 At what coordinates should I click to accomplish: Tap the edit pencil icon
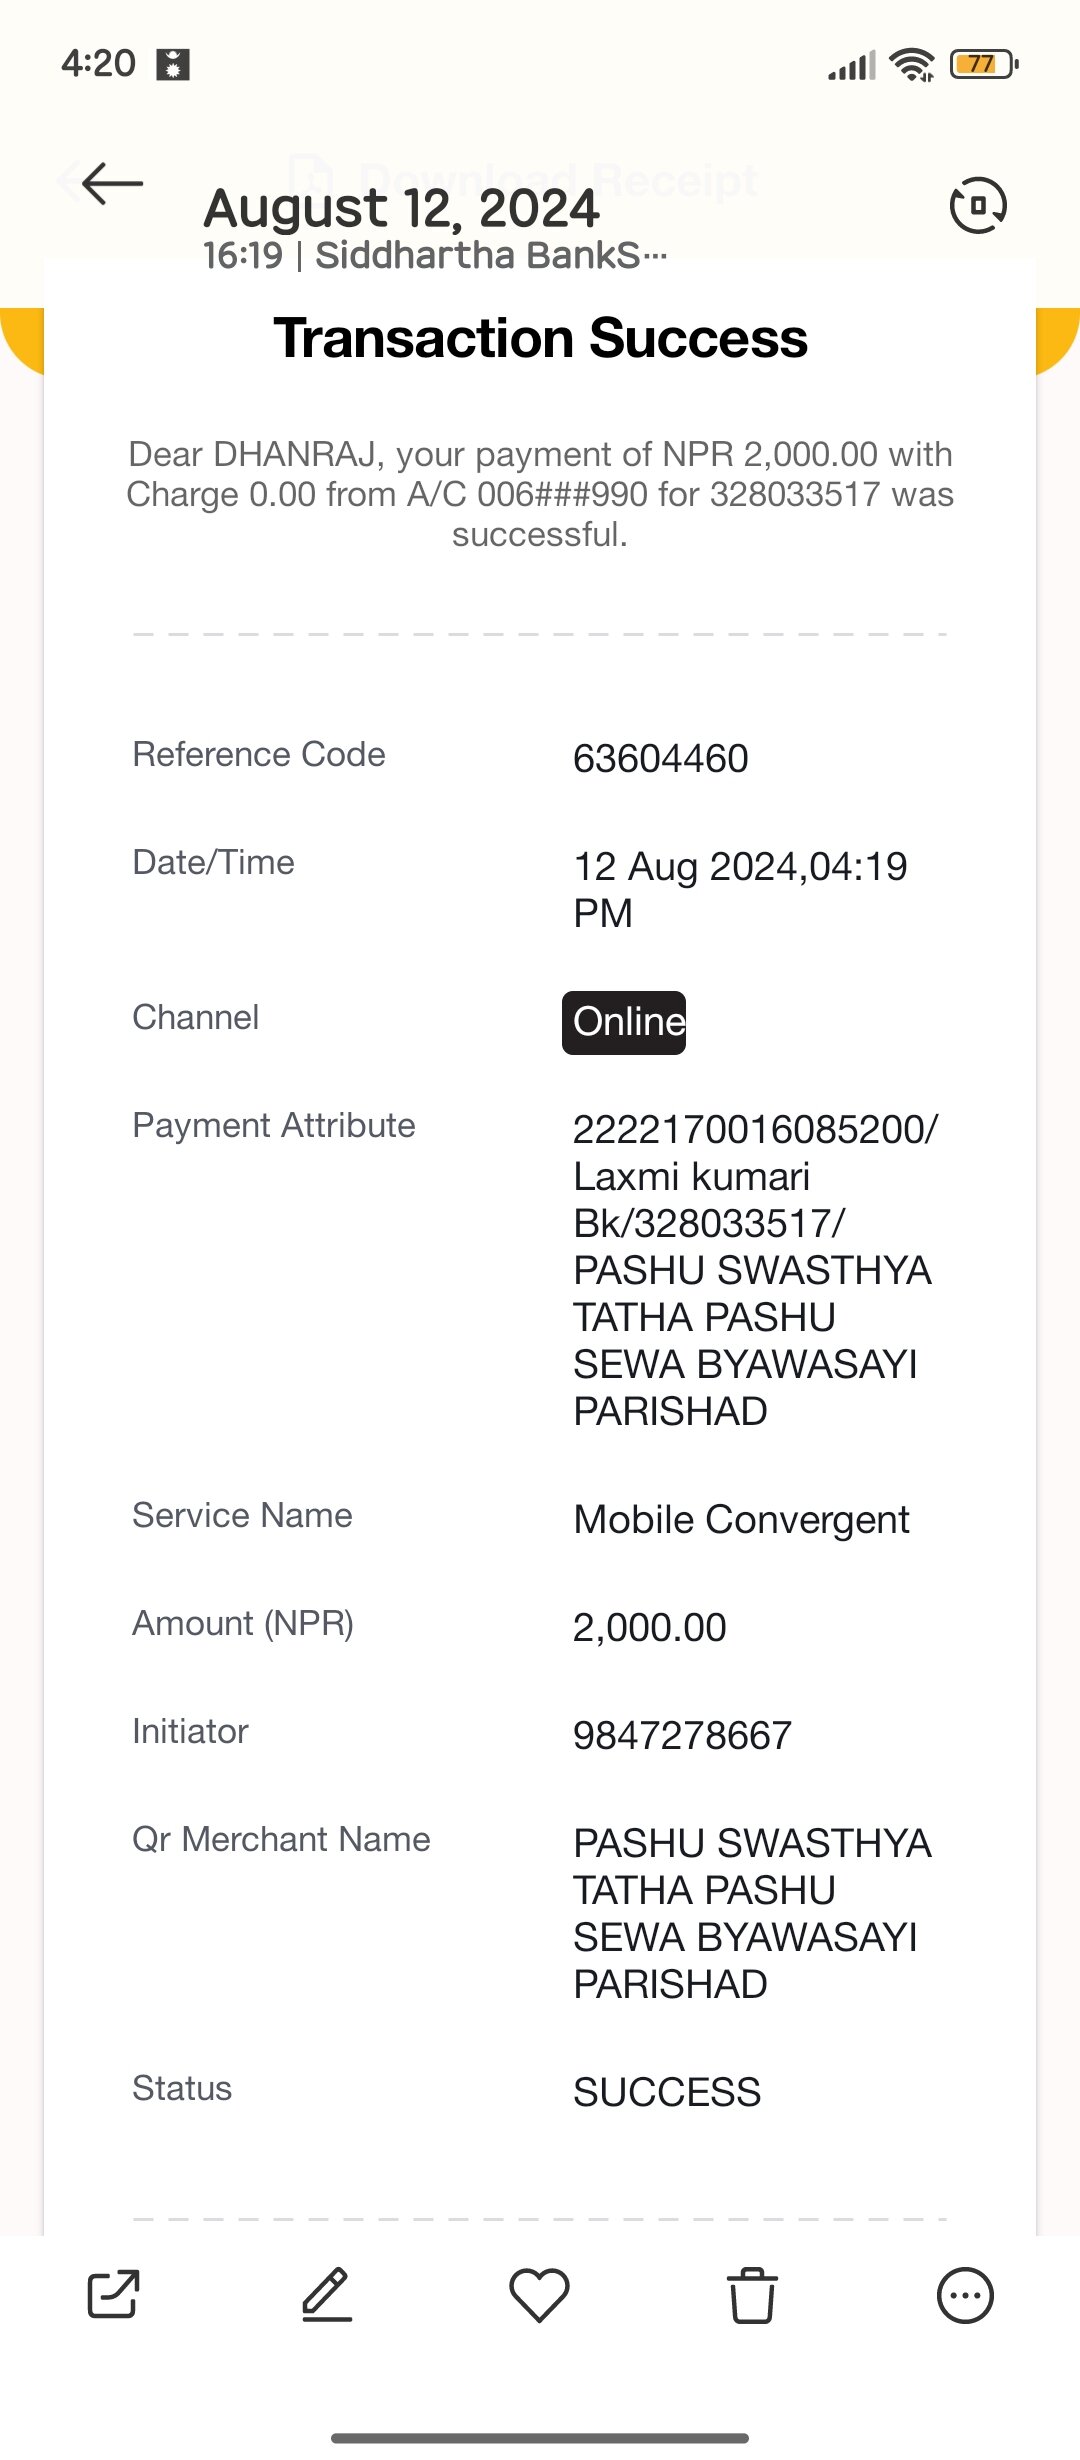[x=326, y=2294]
